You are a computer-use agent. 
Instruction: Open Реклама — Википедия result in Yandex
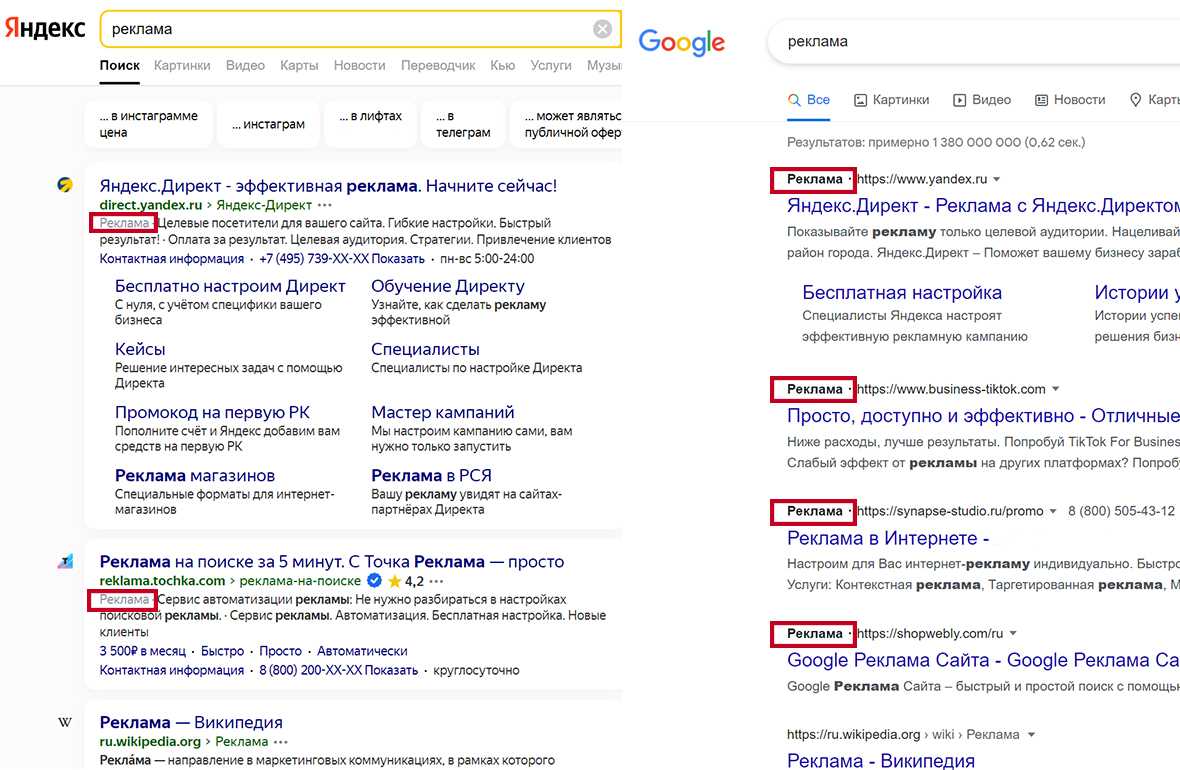pyautogui.click(x=191, y=722)
